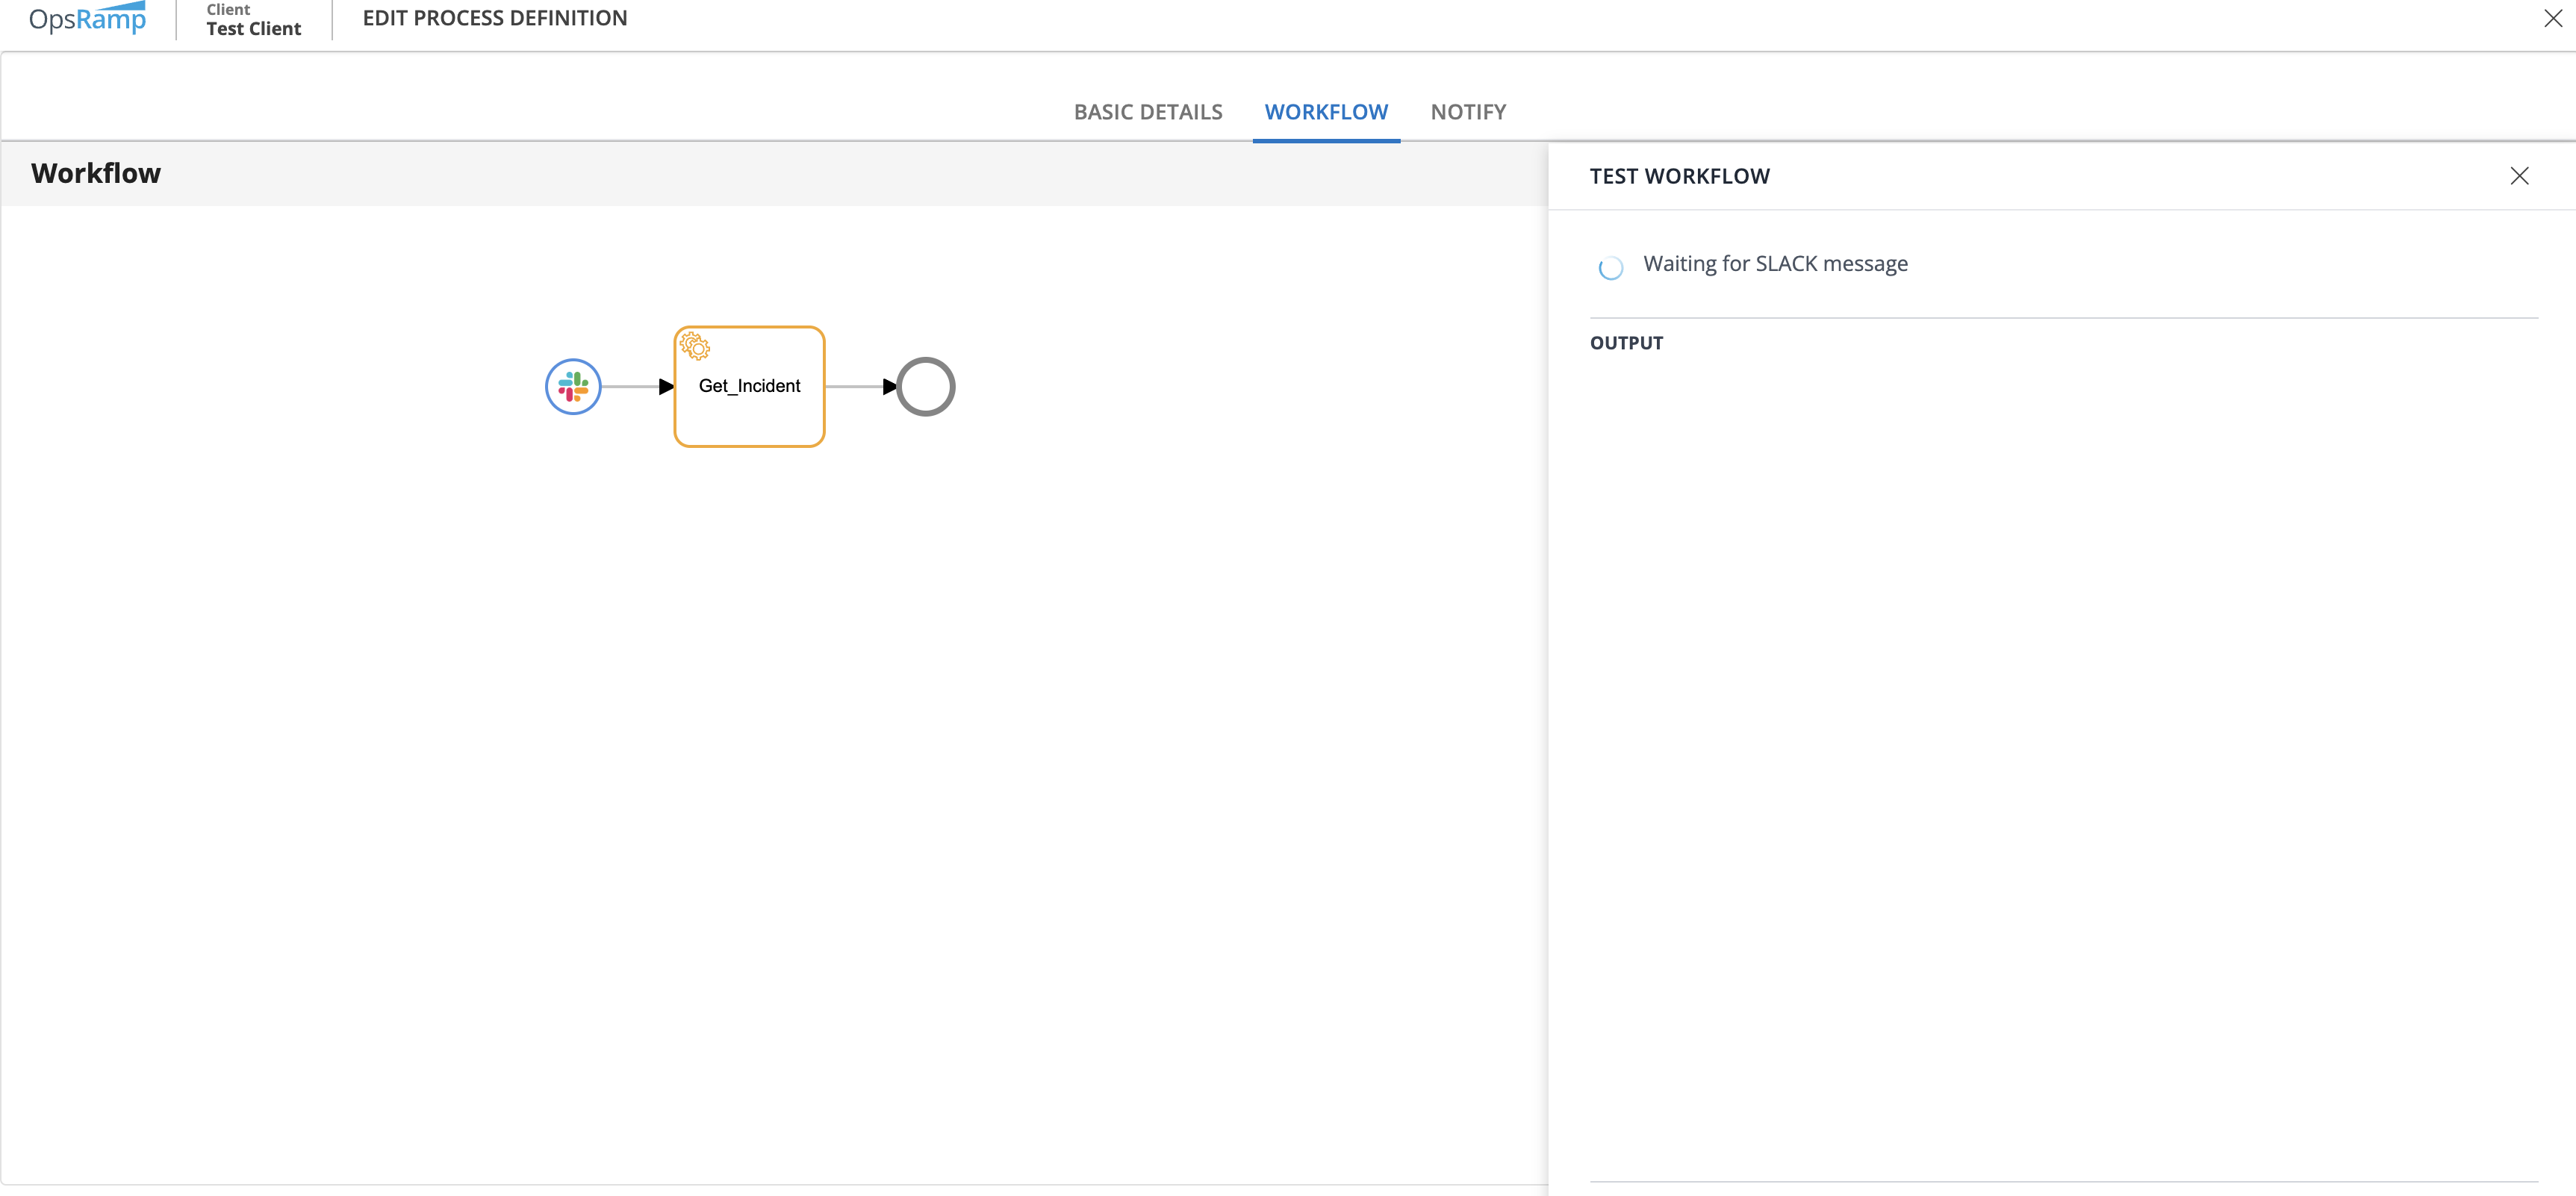Screen dimensions: 2576x1196
Task: Click the Edit Process Definition title
Action: pyautogui.click(x=494, y=18)
